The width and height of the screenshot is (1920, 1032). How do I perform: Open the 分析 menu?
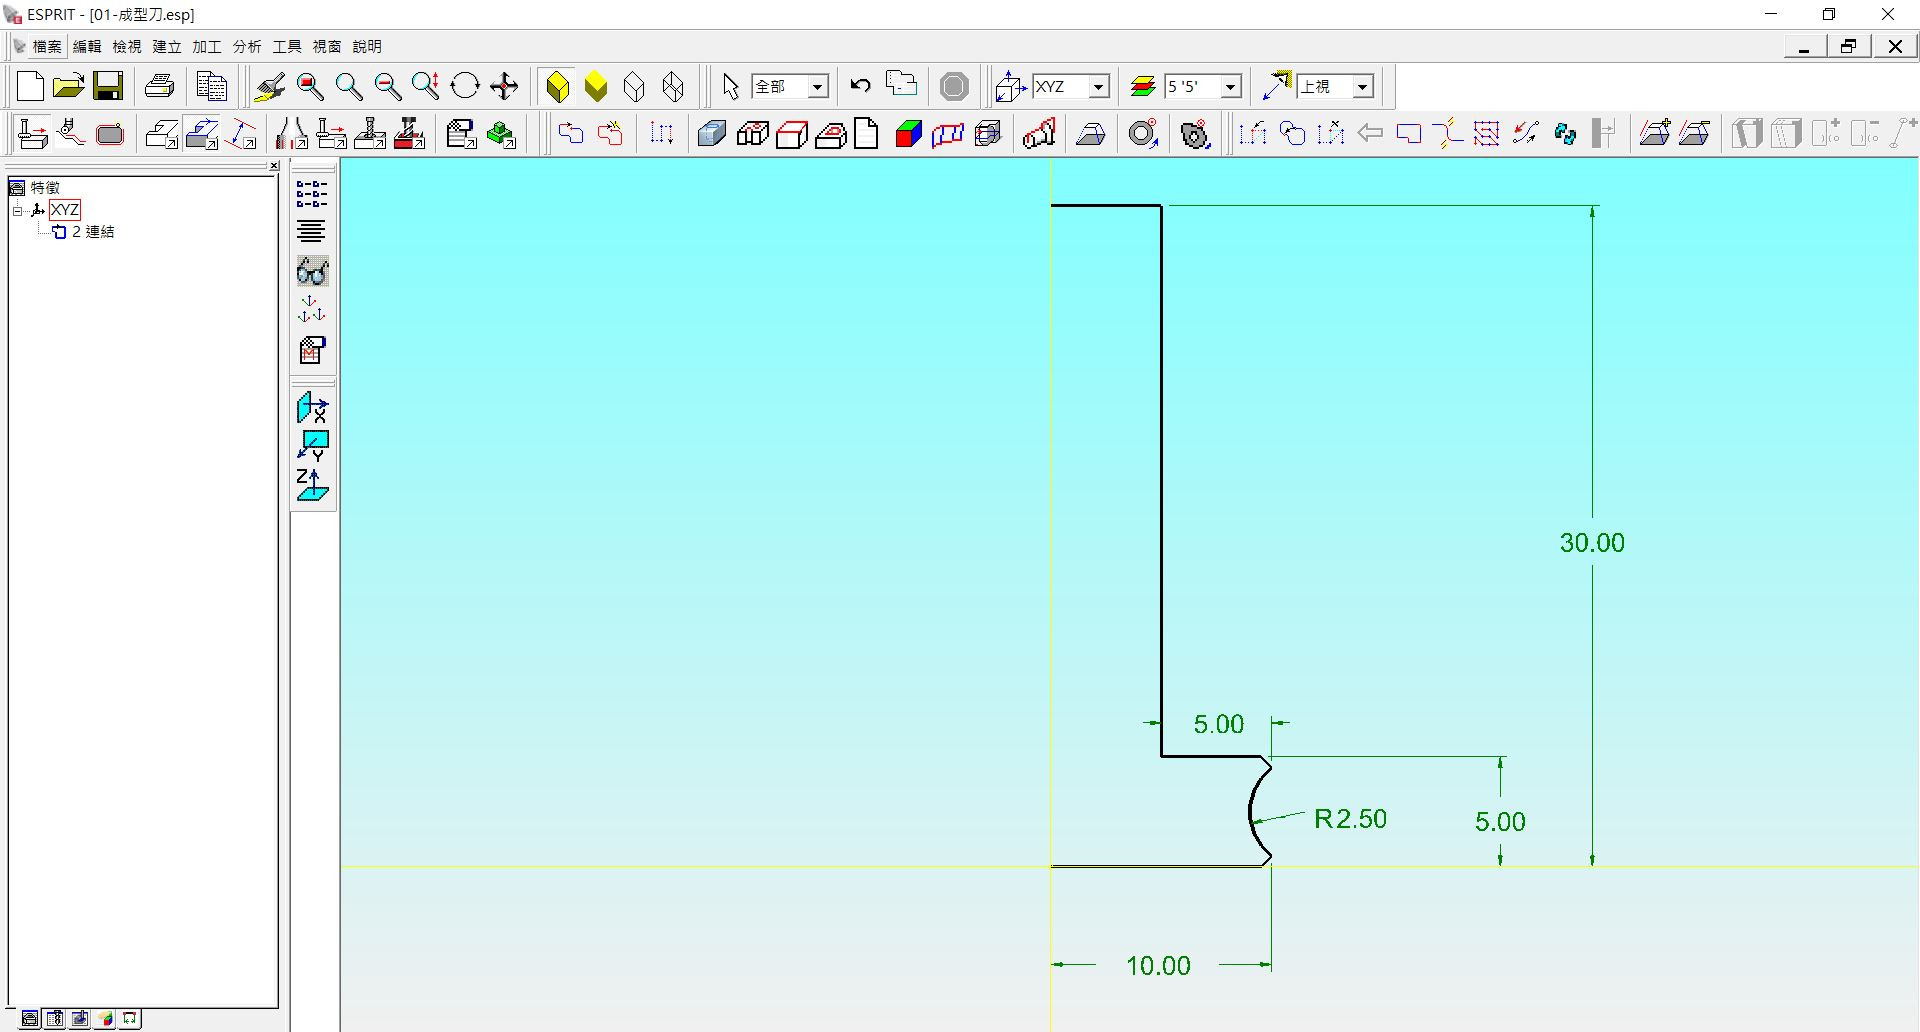click(246, 46)
